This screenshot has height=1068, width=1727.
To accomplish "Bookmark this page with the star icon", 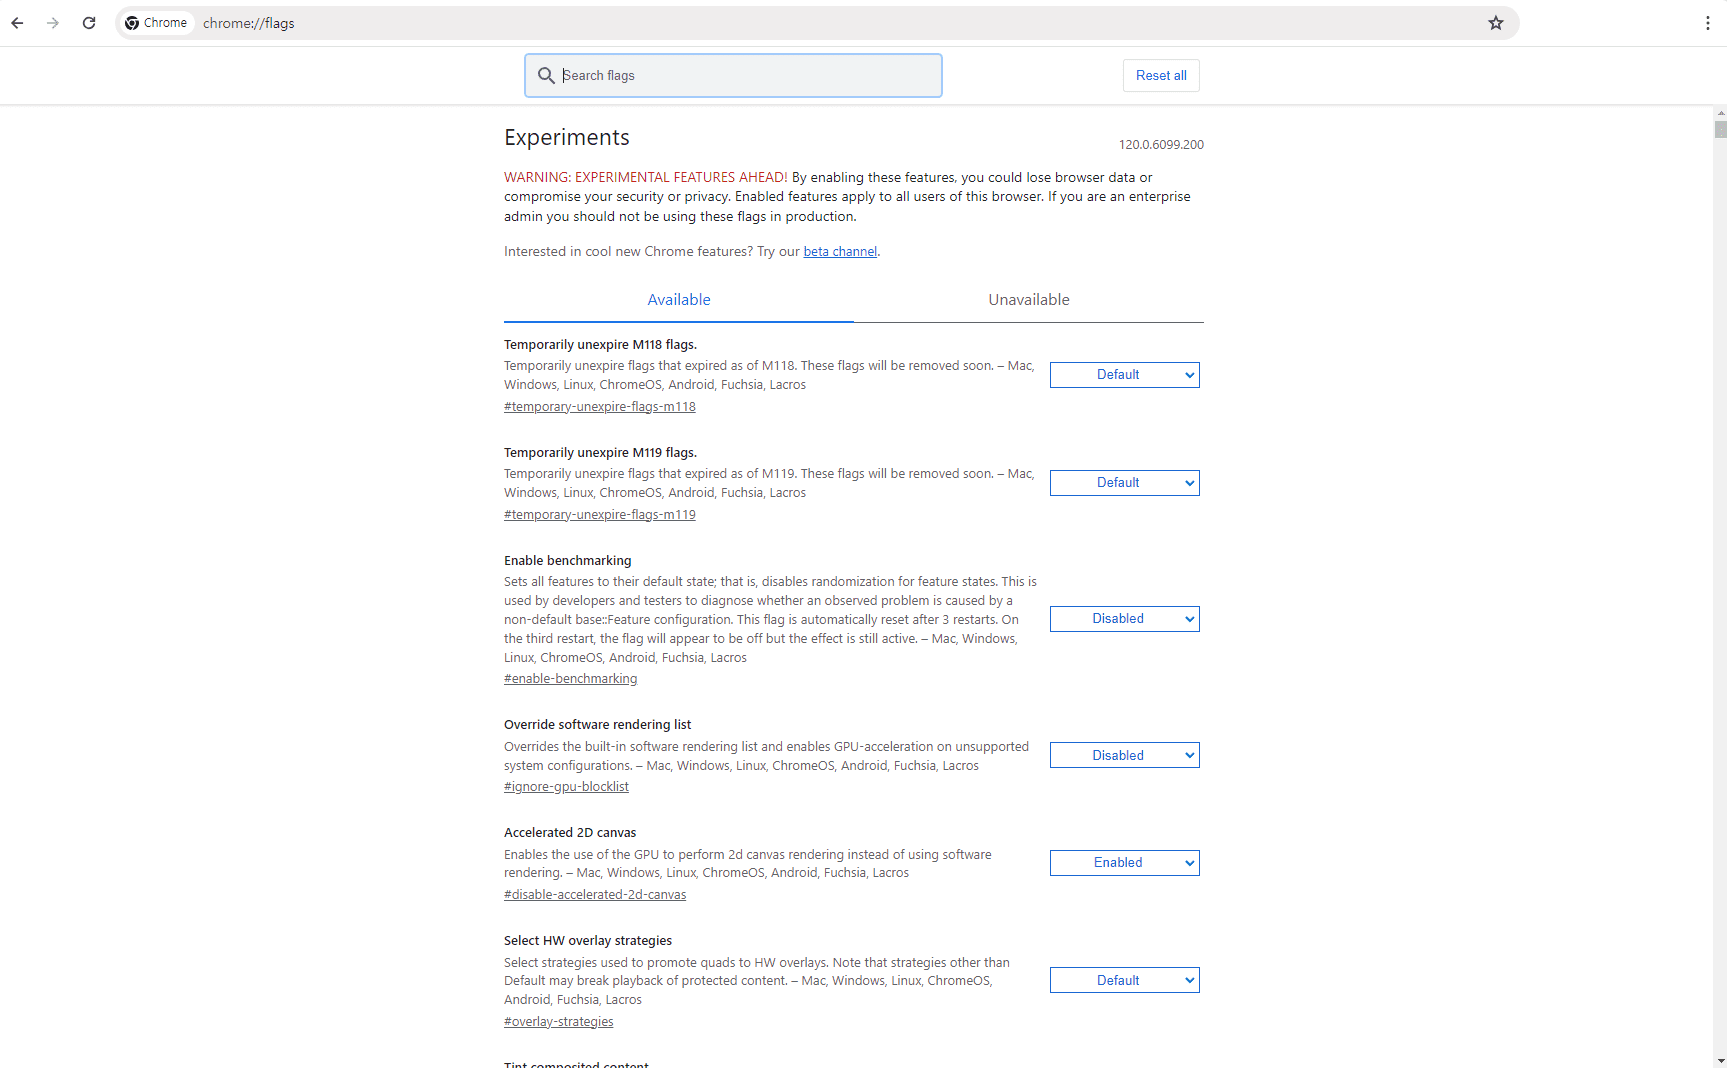I will coord(1496,23).
